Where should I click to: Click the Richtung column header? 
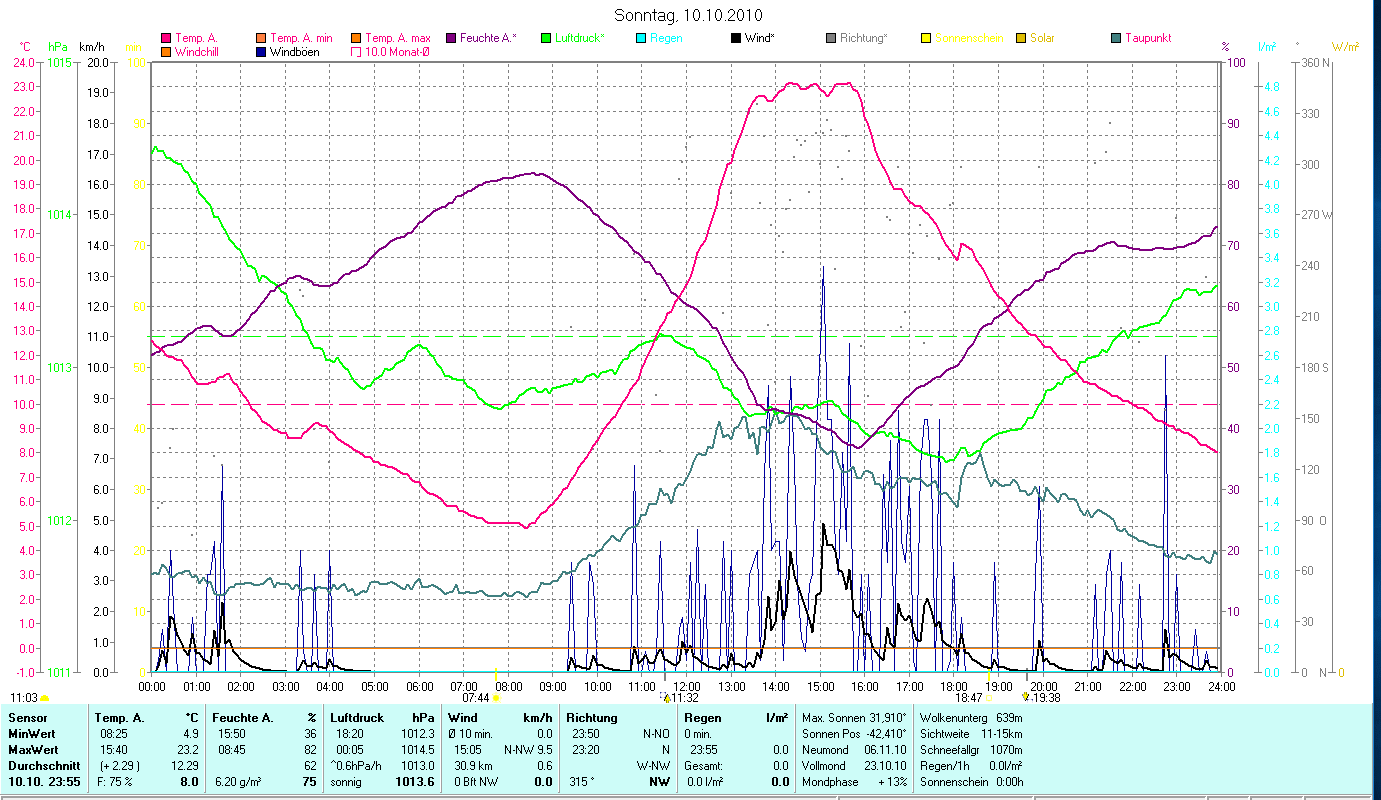592,717
